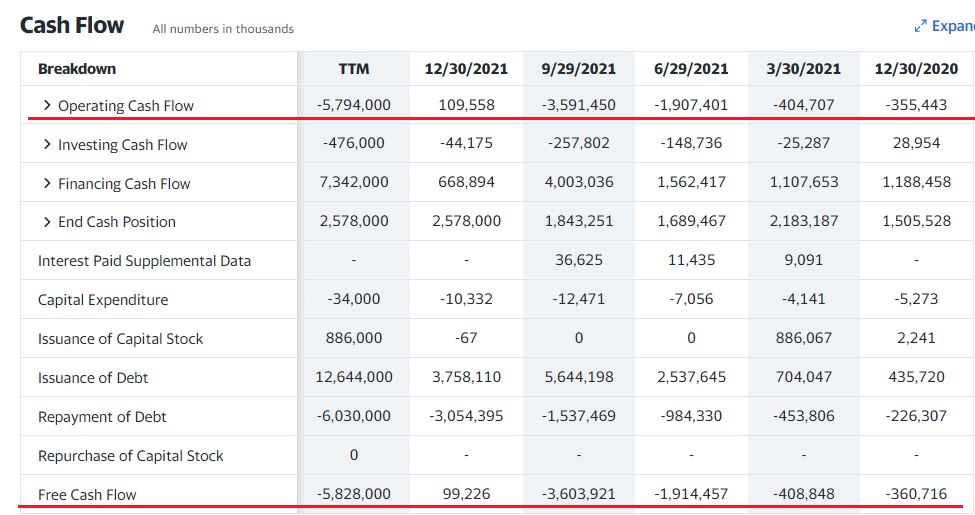The width and height of the screenshot is (975, 515).
Task: Click Interest Paid value 11,435
Action: [691, 259]
